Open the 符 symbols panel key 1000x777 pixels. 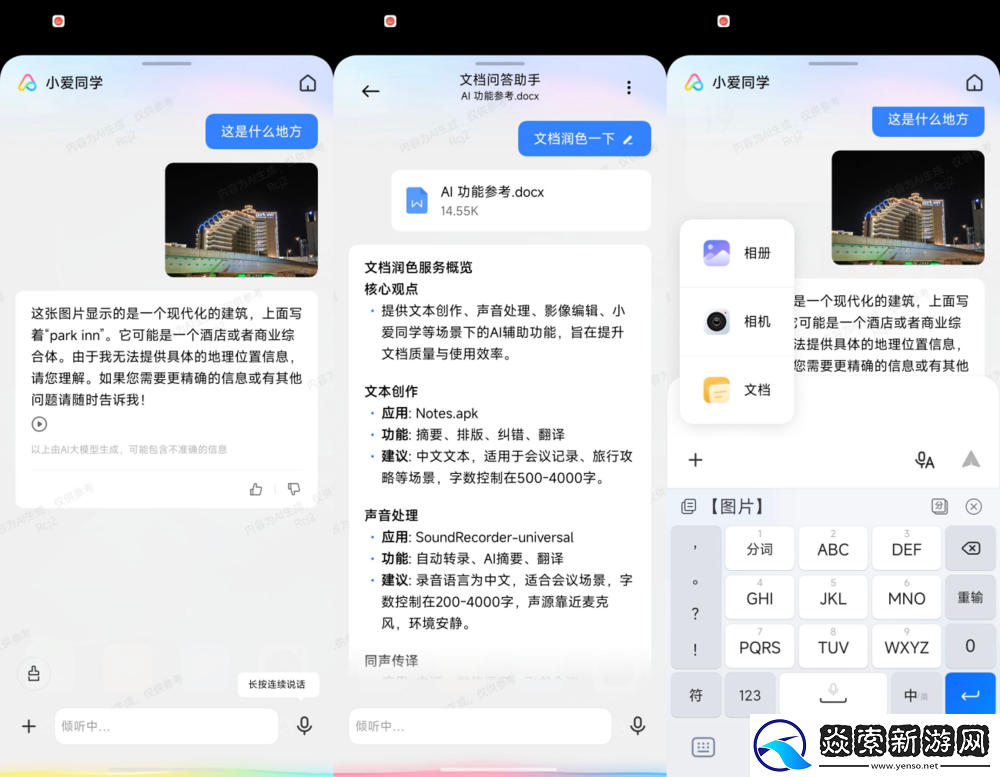(696, 694)
